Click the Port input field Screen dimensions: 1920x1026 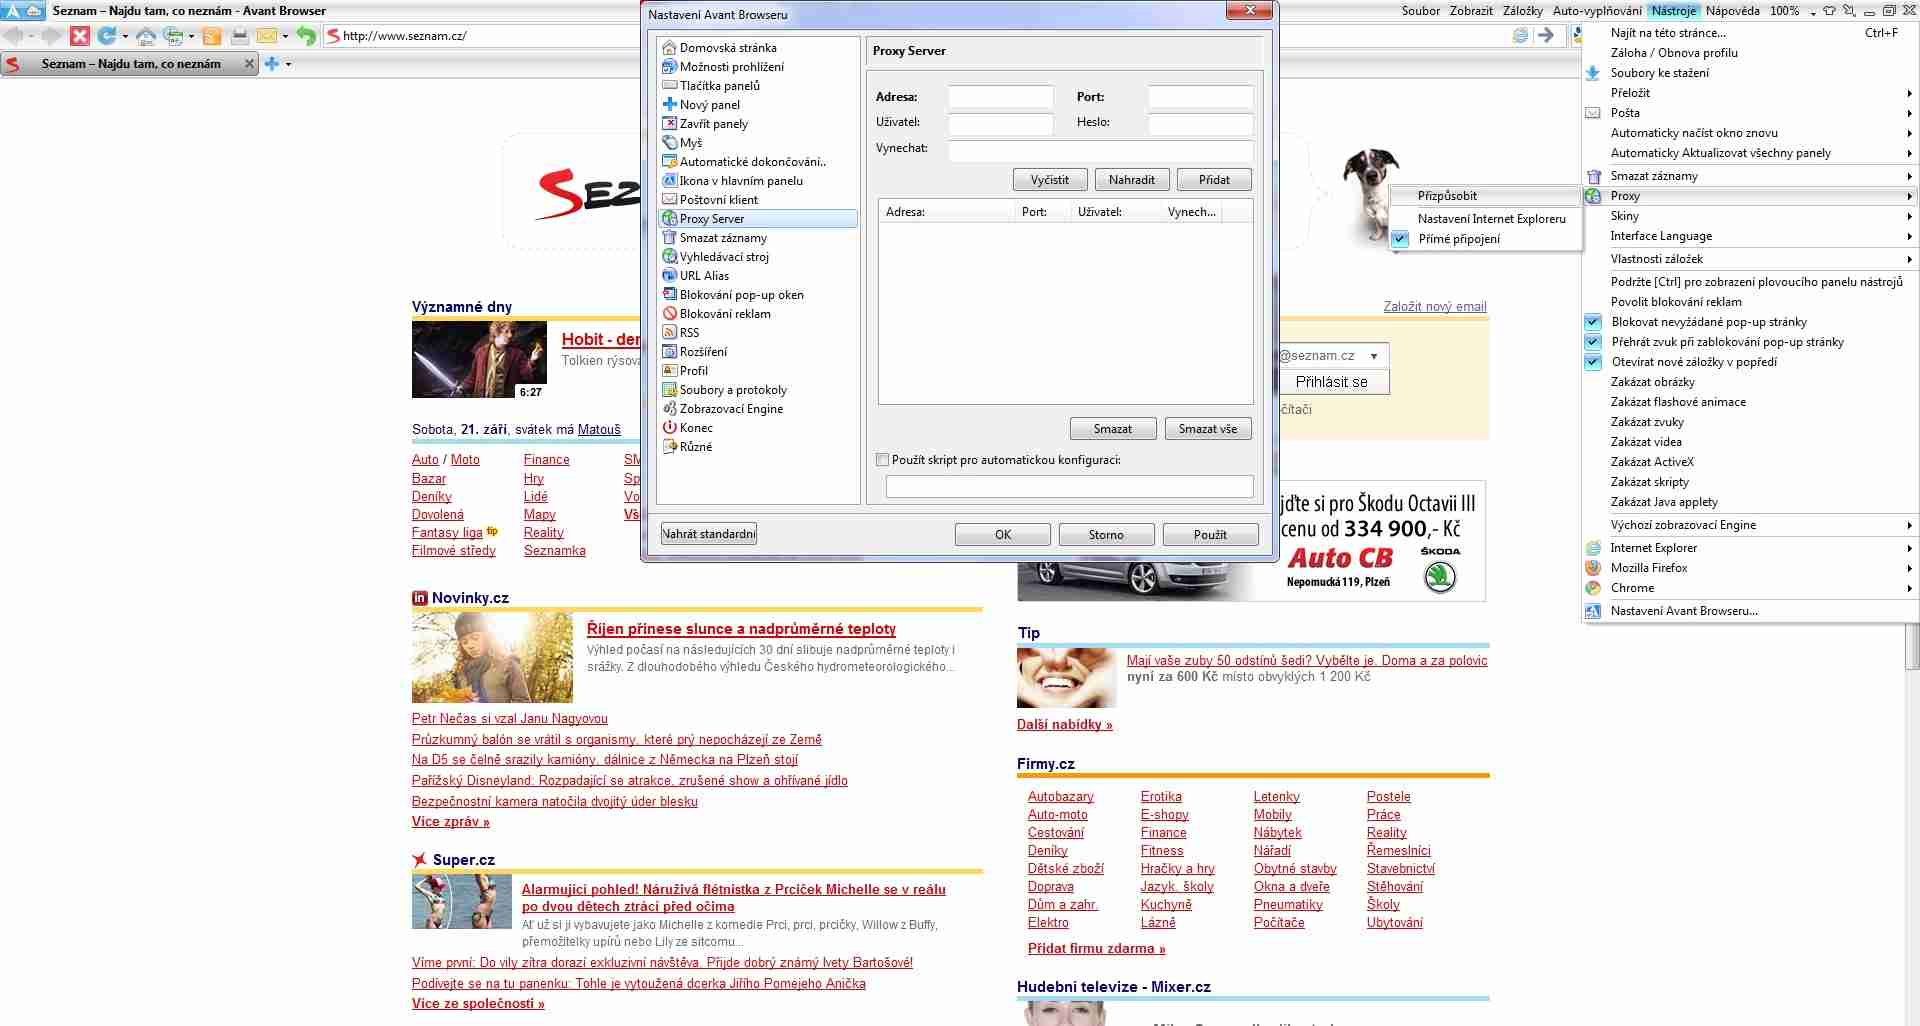[x=1201, y=97]
